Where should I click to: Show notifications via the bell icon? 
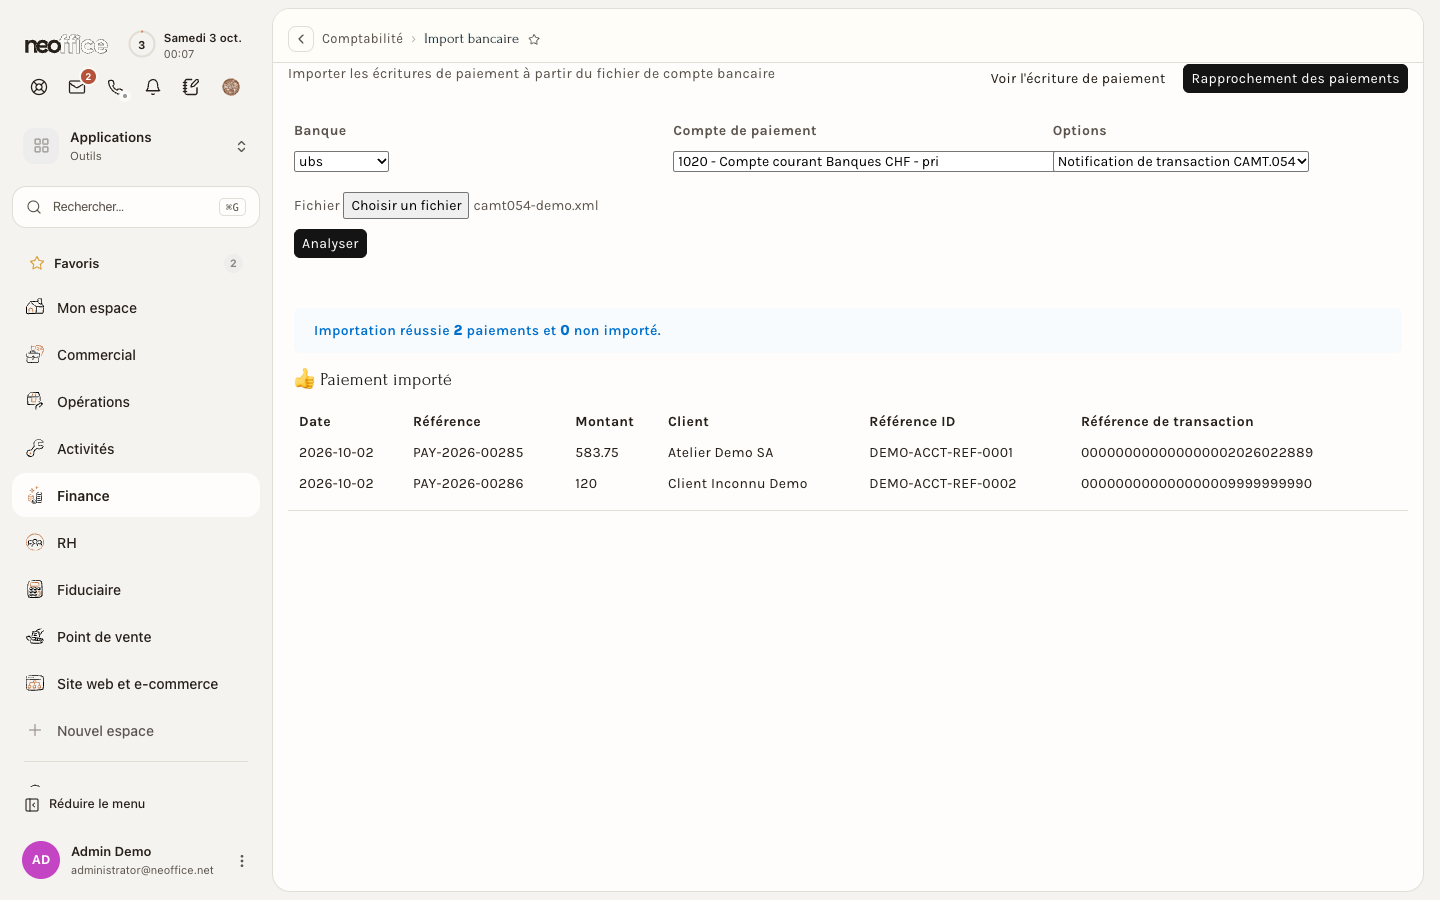point(153,87)
